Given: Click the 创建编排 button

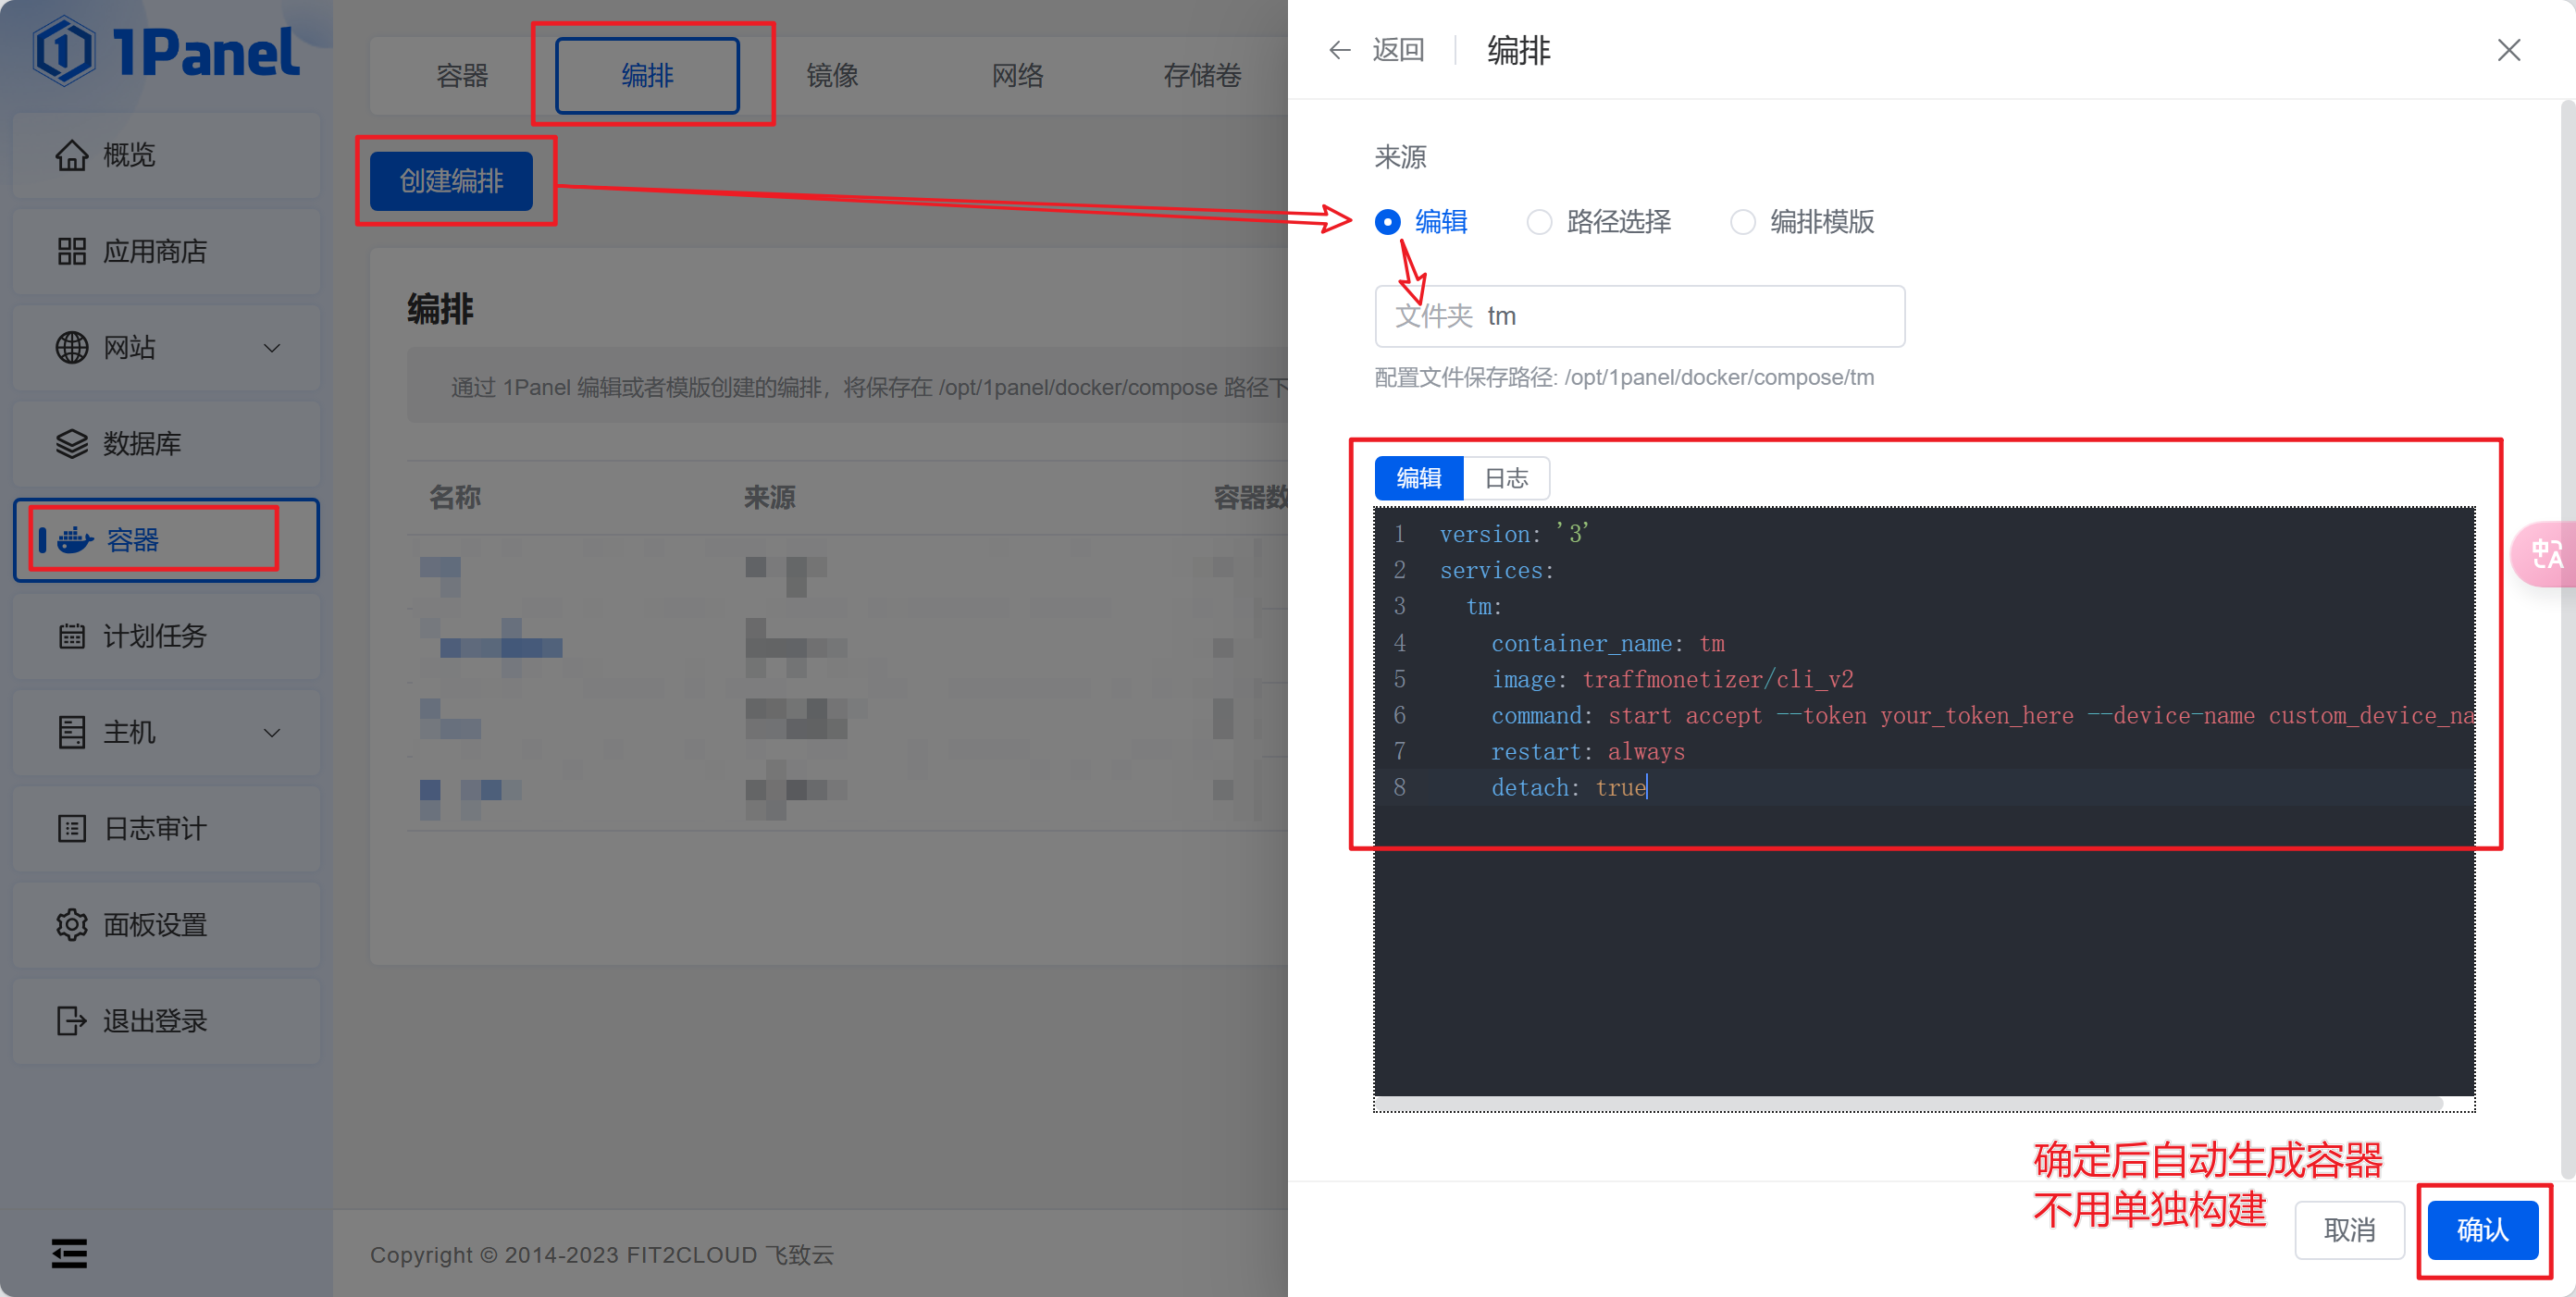Looking at the screenshot, I should point(452,181).
